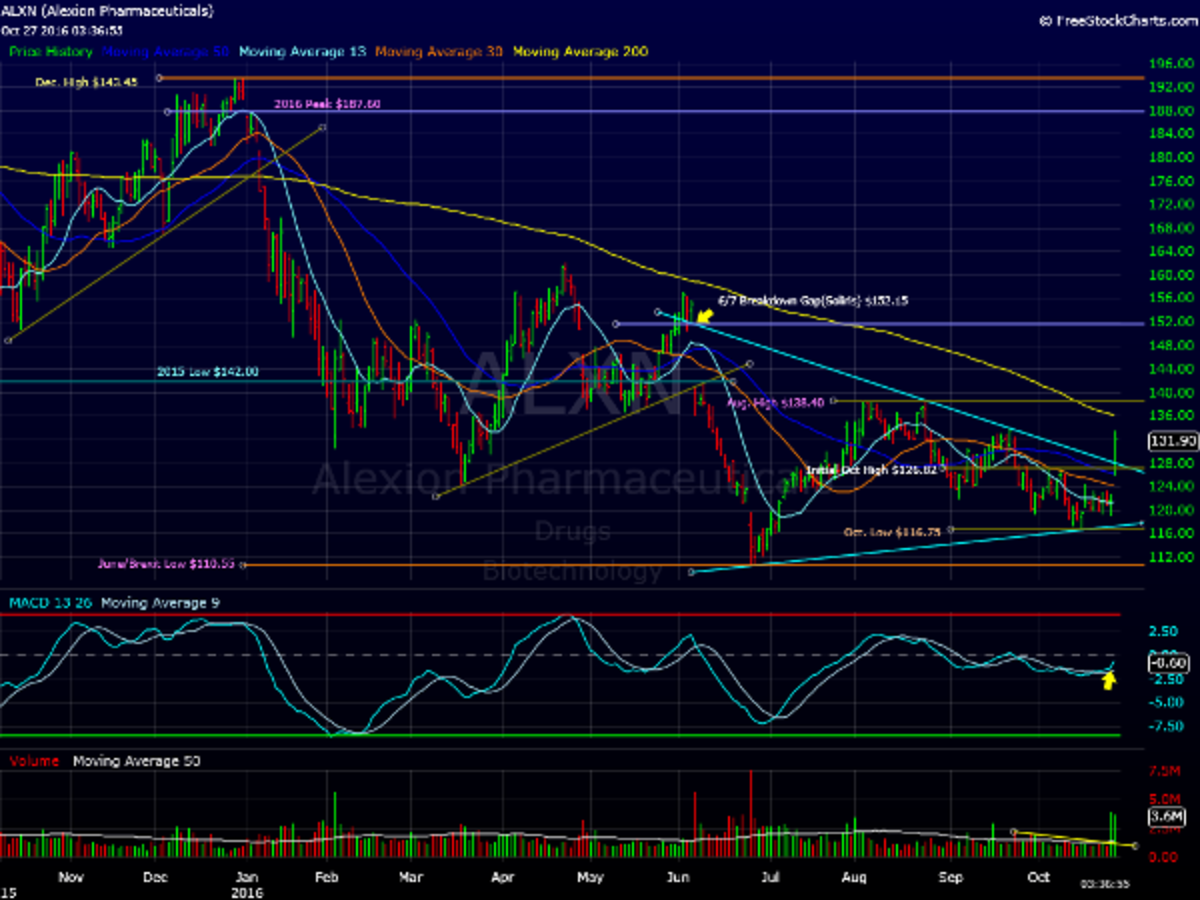This screenshot has width=1200, height=900.
Task: Click the Oct. Low $116.75 annotation
Action: click(894, 532)
